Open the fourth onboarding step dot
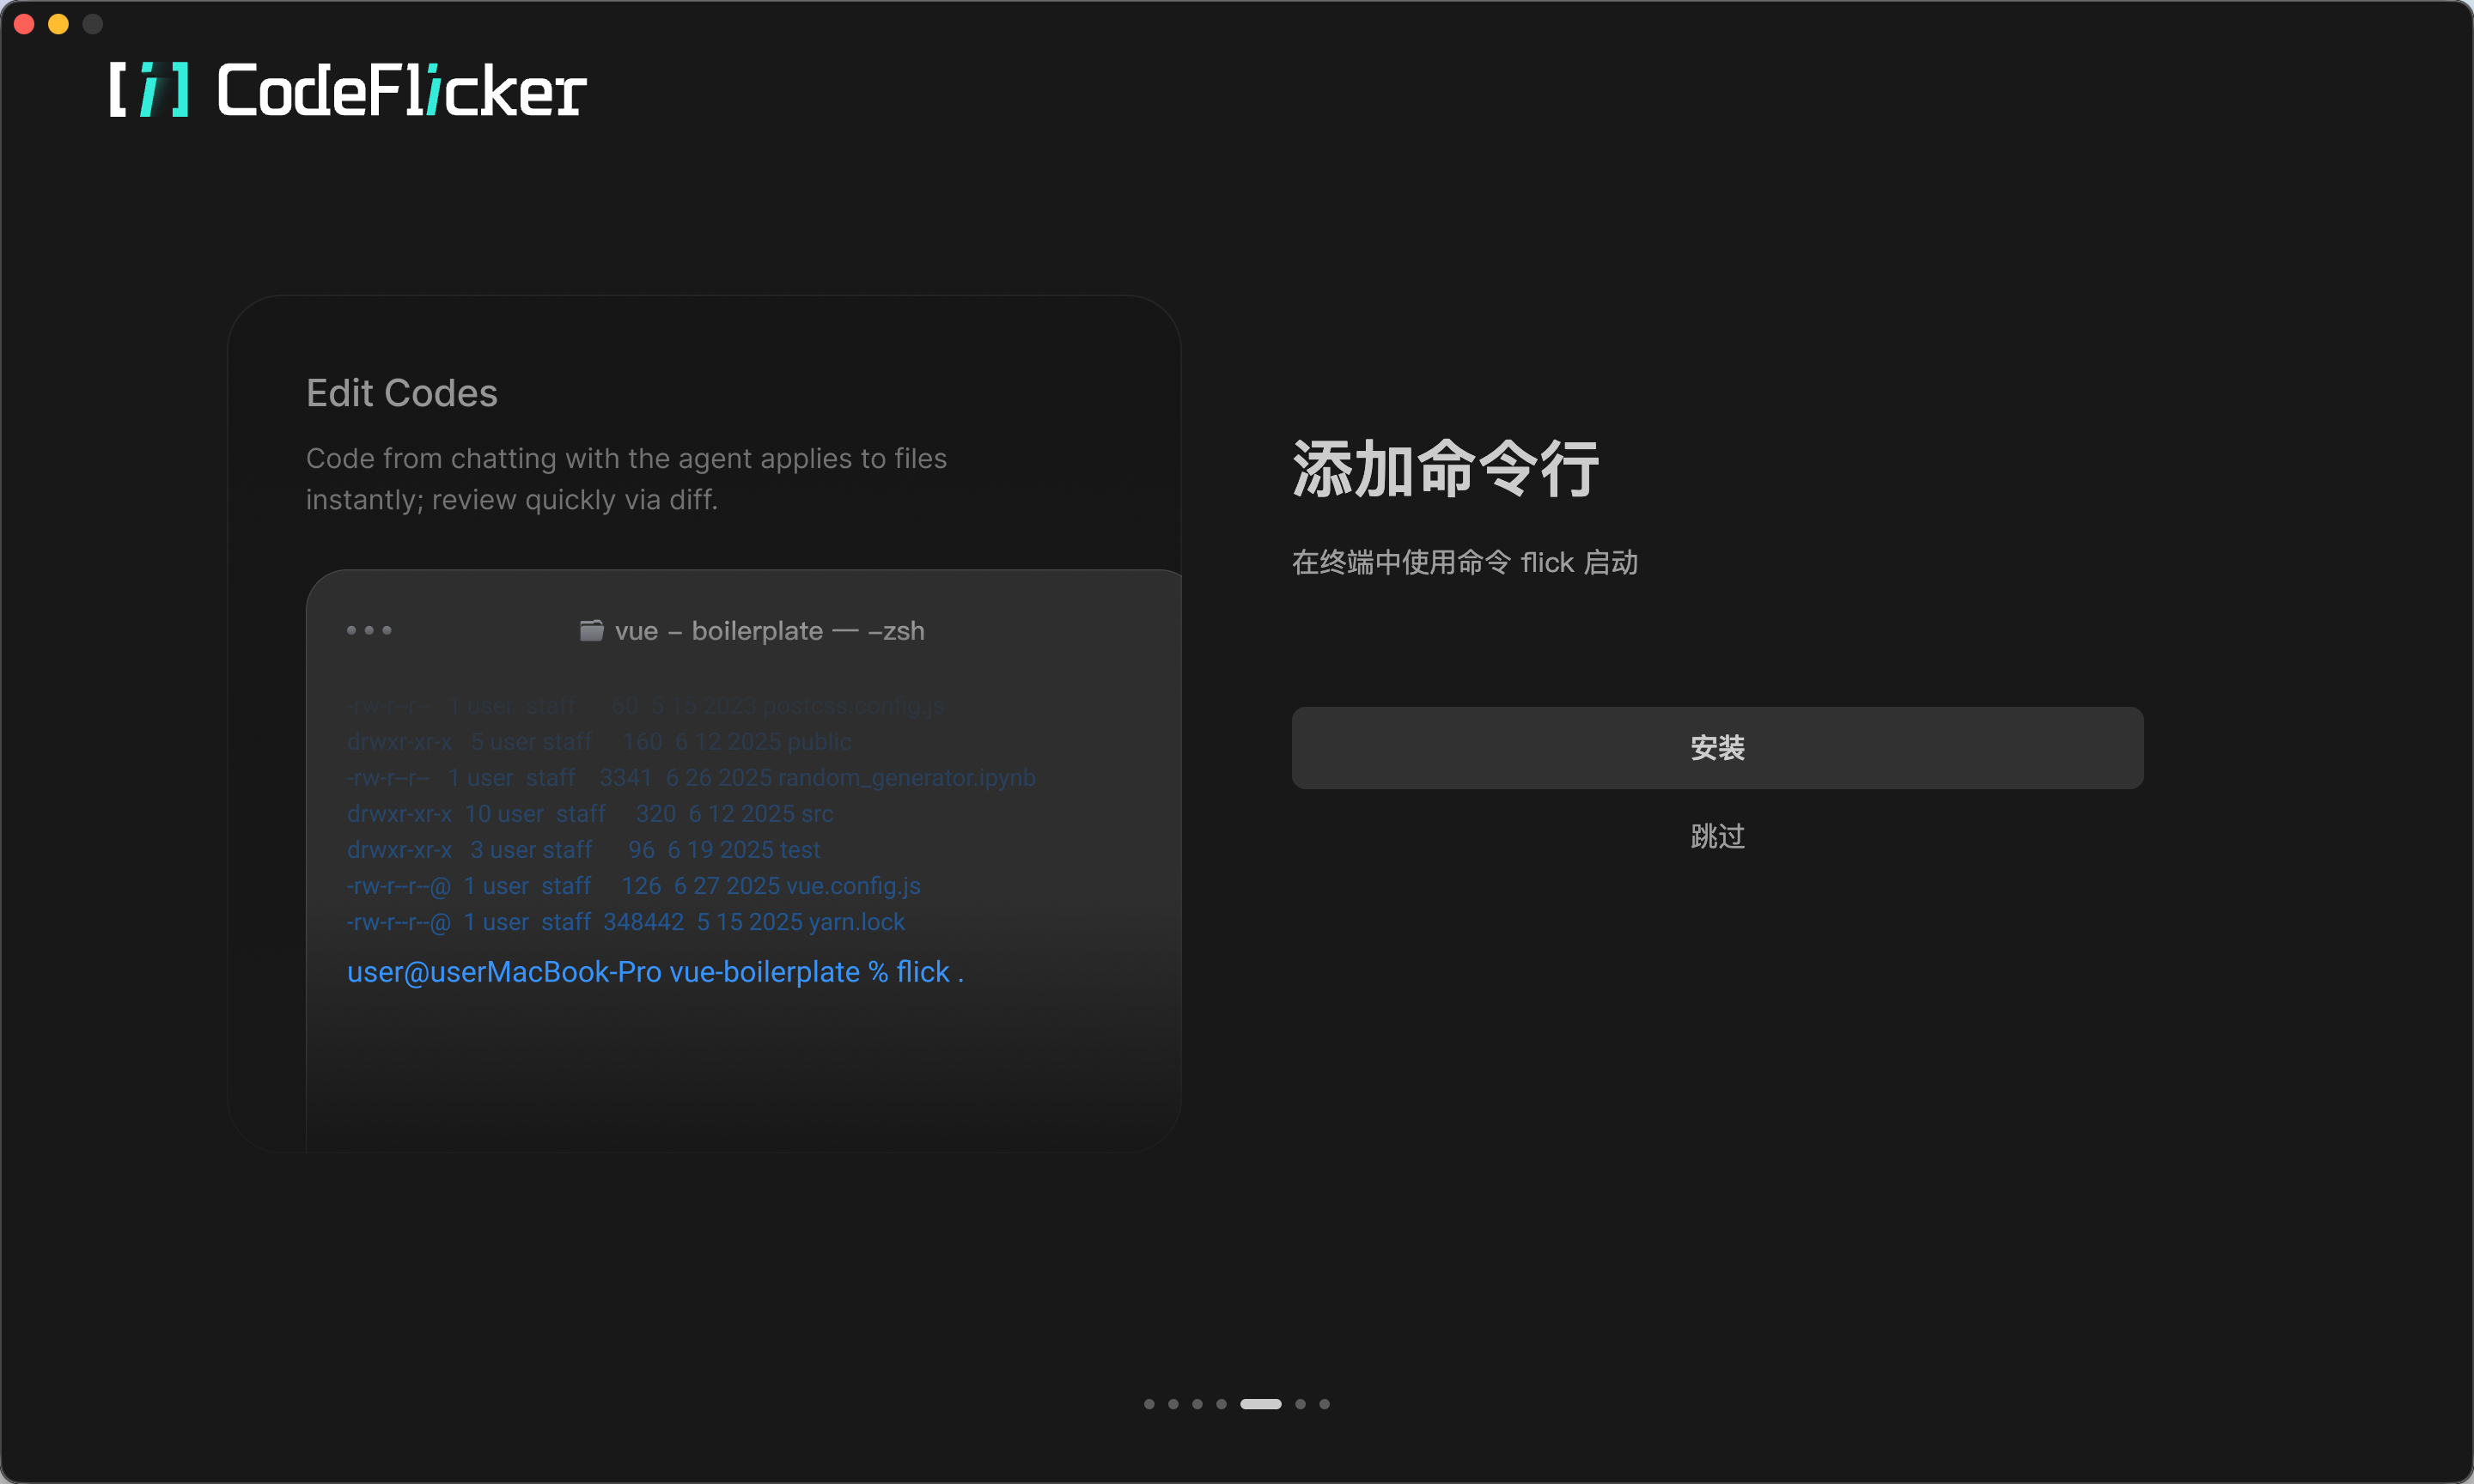 coord(1221,1404)
